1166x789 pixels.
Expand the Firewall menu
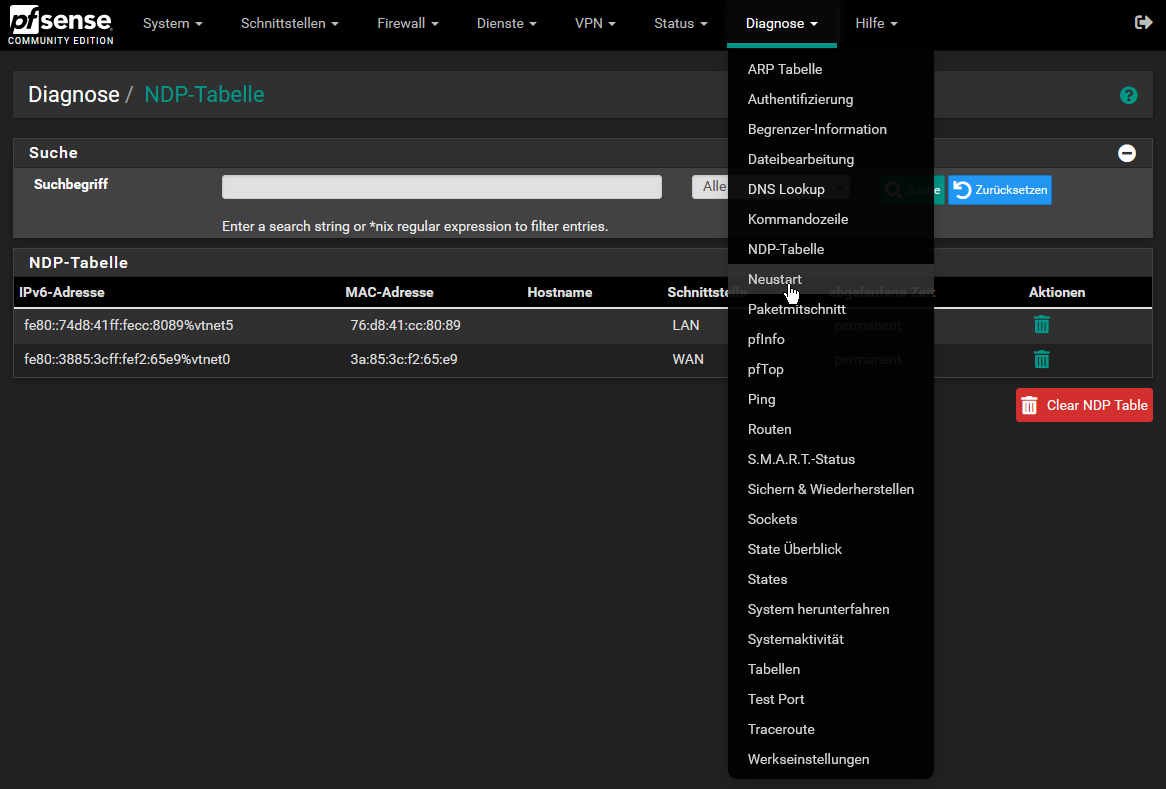click(x=407, y=24)
